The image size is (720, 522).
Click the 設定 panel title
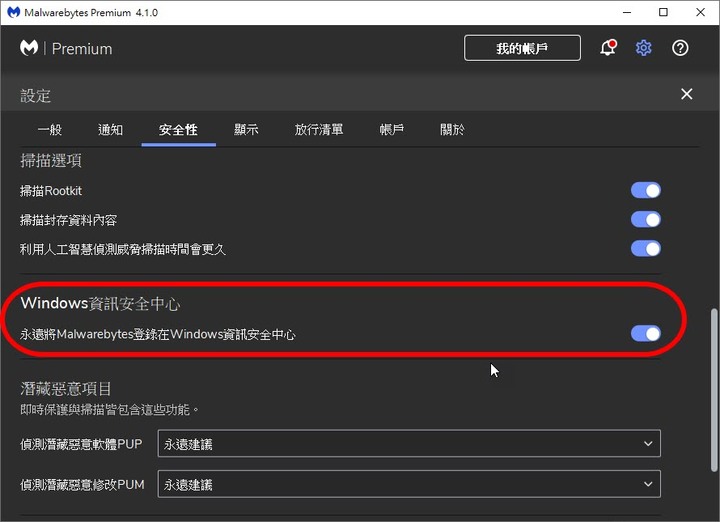pos(35,95)
